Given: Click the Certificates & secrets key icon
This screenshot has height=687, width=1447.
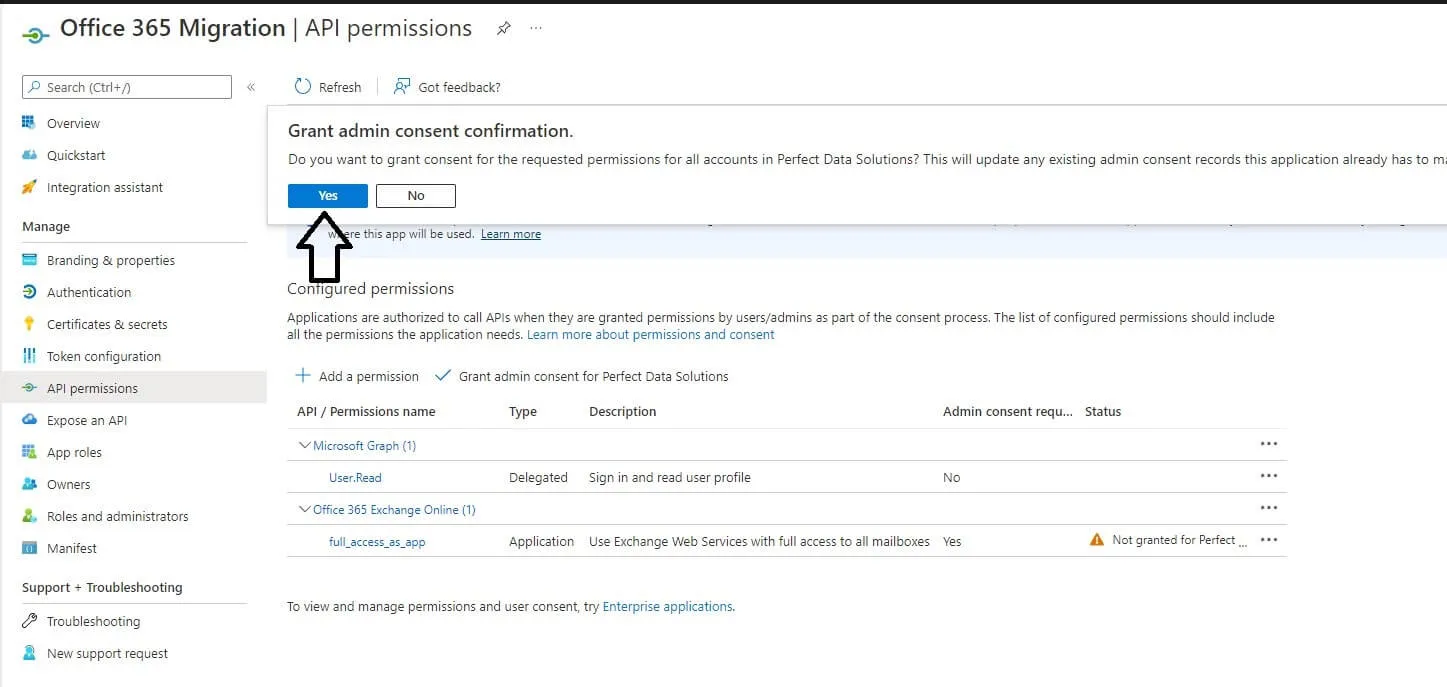Looking at the screenshot, I should coord(29,324).
